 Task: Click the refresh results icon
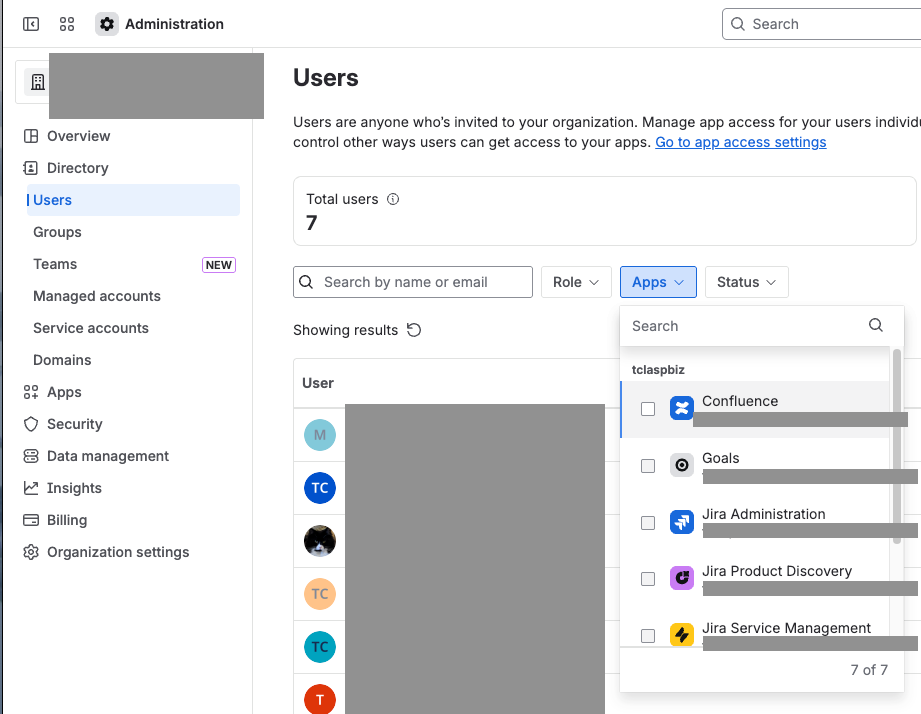click(x=414, y=330)
